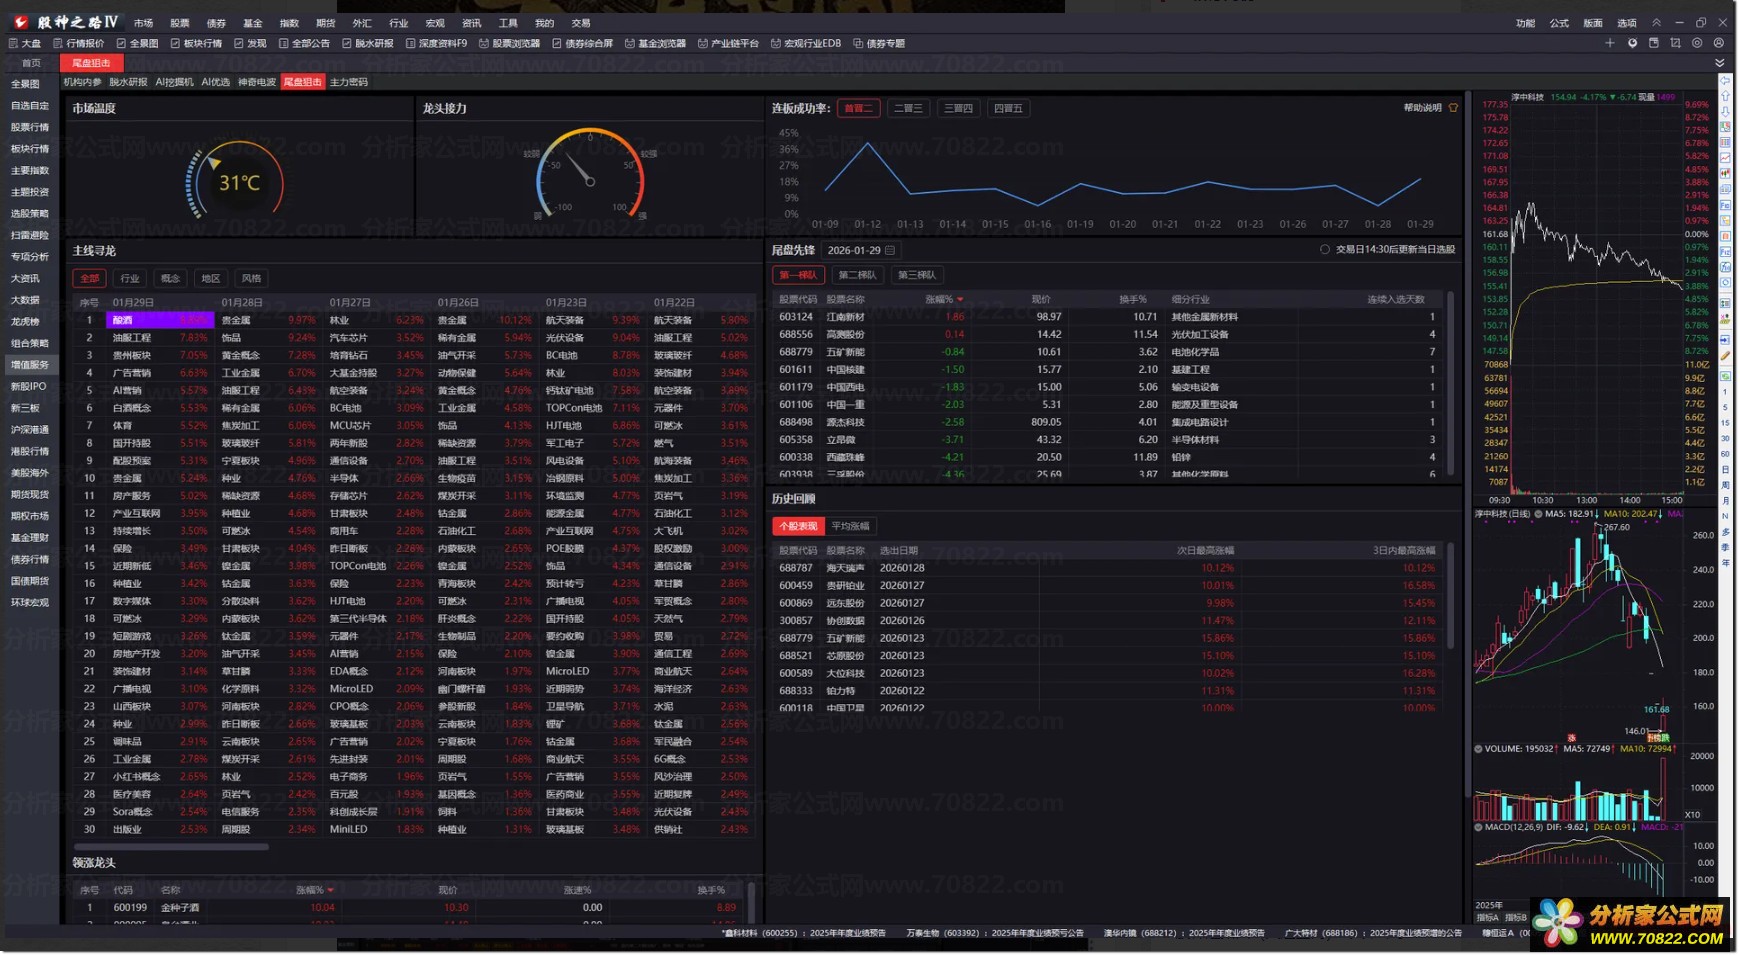The width and height of the screenshot is (1740, 955).
Task: Click the 股神之路 app logo icon
Action: click(21, 22)
